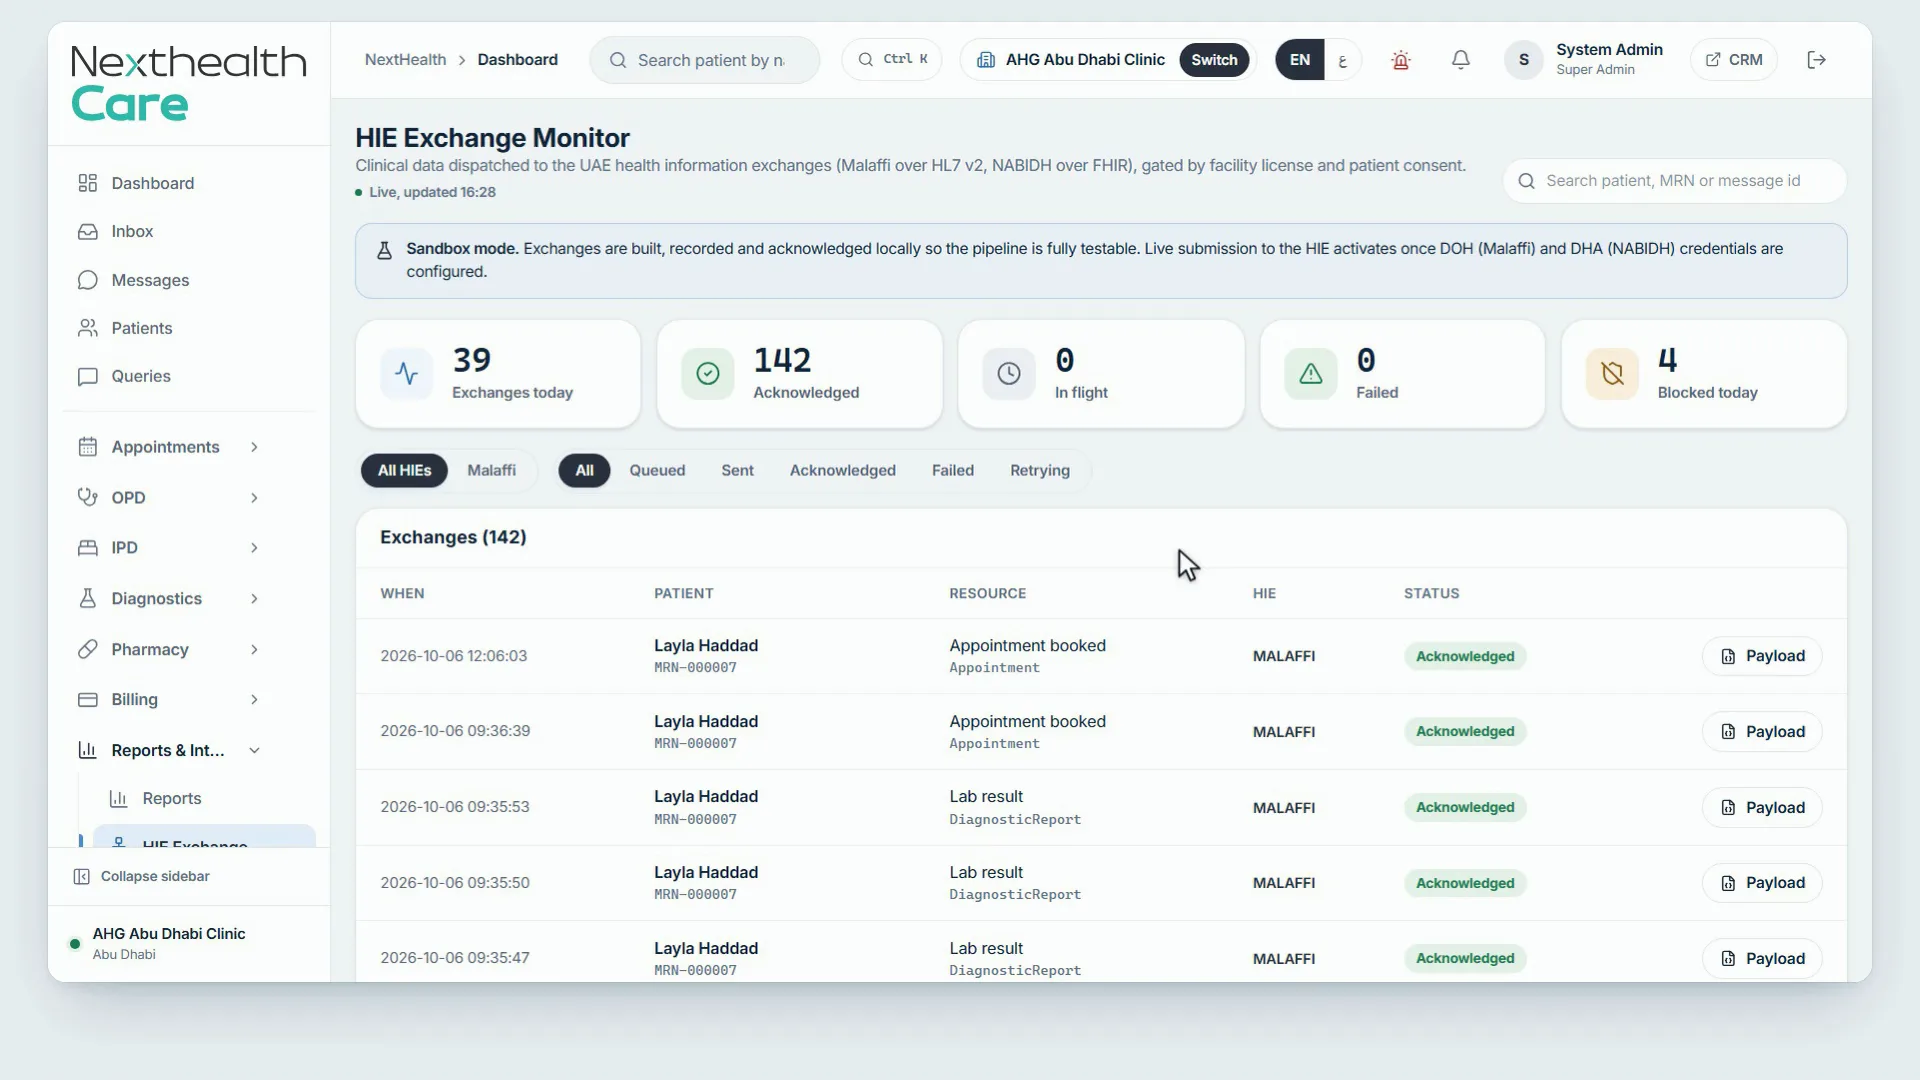This screenshot has height=1080, width=1920.
Task: Focus the Search patient by name field
Action: pyautogui.click(x=705, y=60)
